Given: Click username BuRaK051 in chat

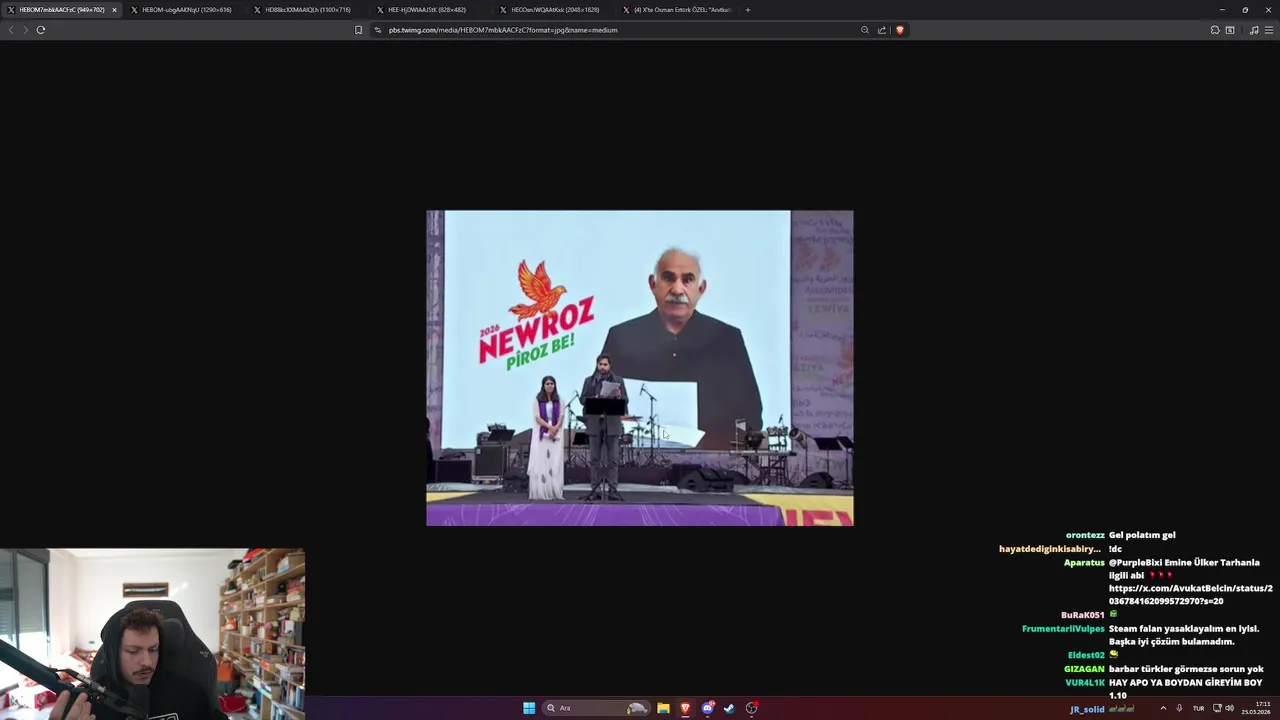Looking at the screenshot, I should (x=1083, y=615).
